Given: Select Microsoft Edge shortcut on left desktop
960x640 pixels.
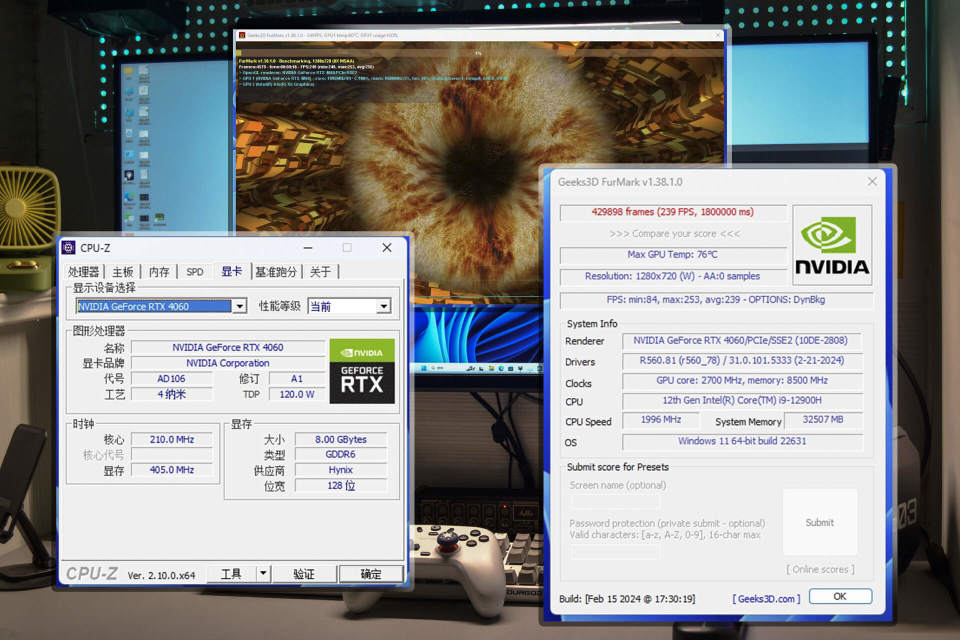Looking at the screenshot, I should [x=129, y=197].
